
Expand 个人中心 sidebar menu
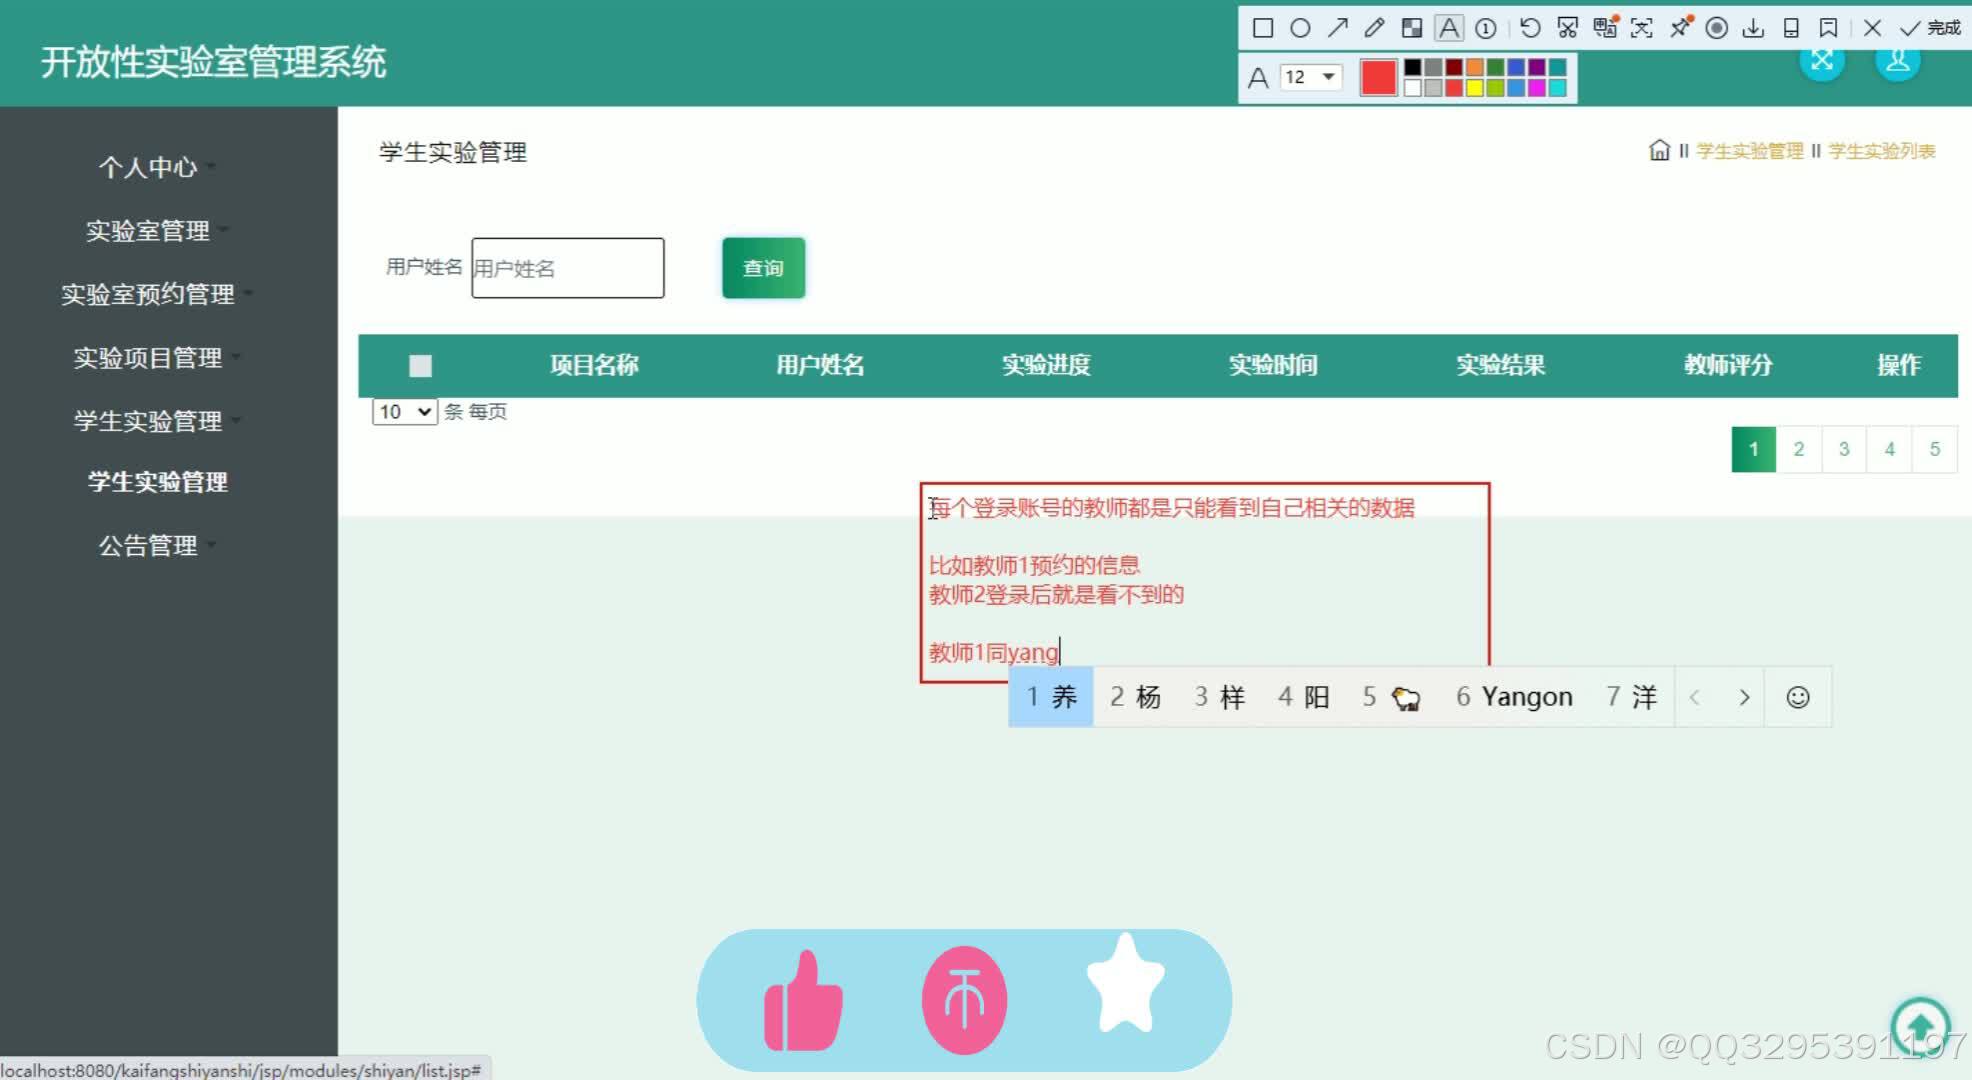coord(148,167)
